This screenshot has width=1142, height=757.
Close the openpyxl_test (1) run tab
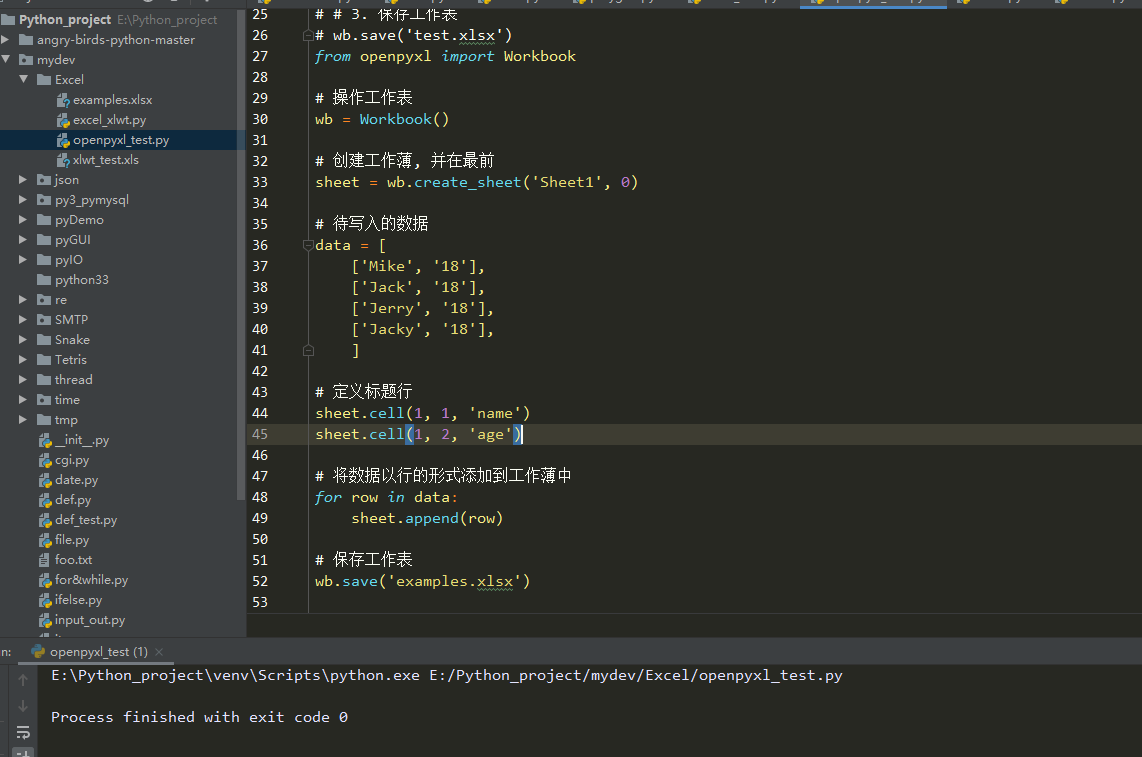157,650
